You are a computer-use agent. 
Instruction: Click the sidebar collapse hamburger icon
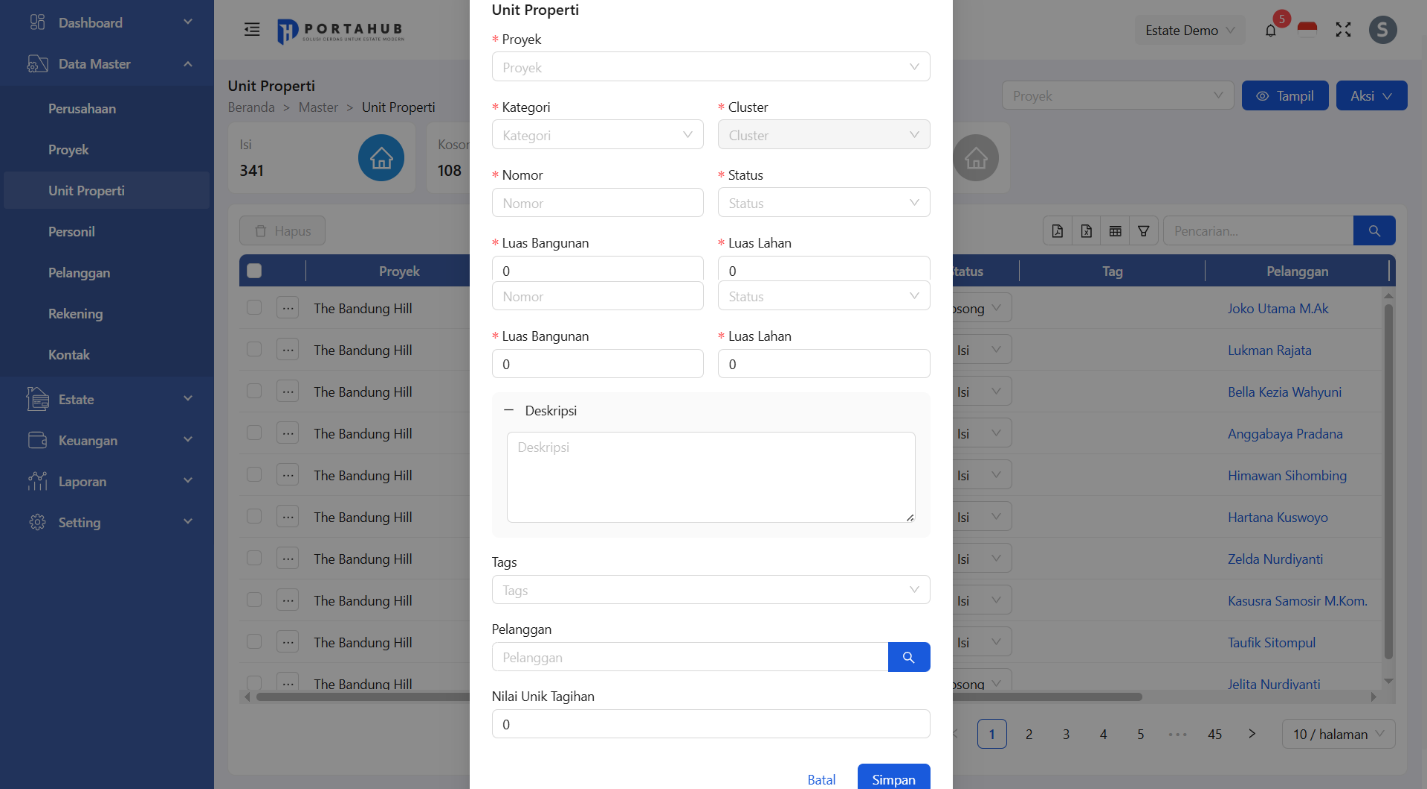click(252, 30)
